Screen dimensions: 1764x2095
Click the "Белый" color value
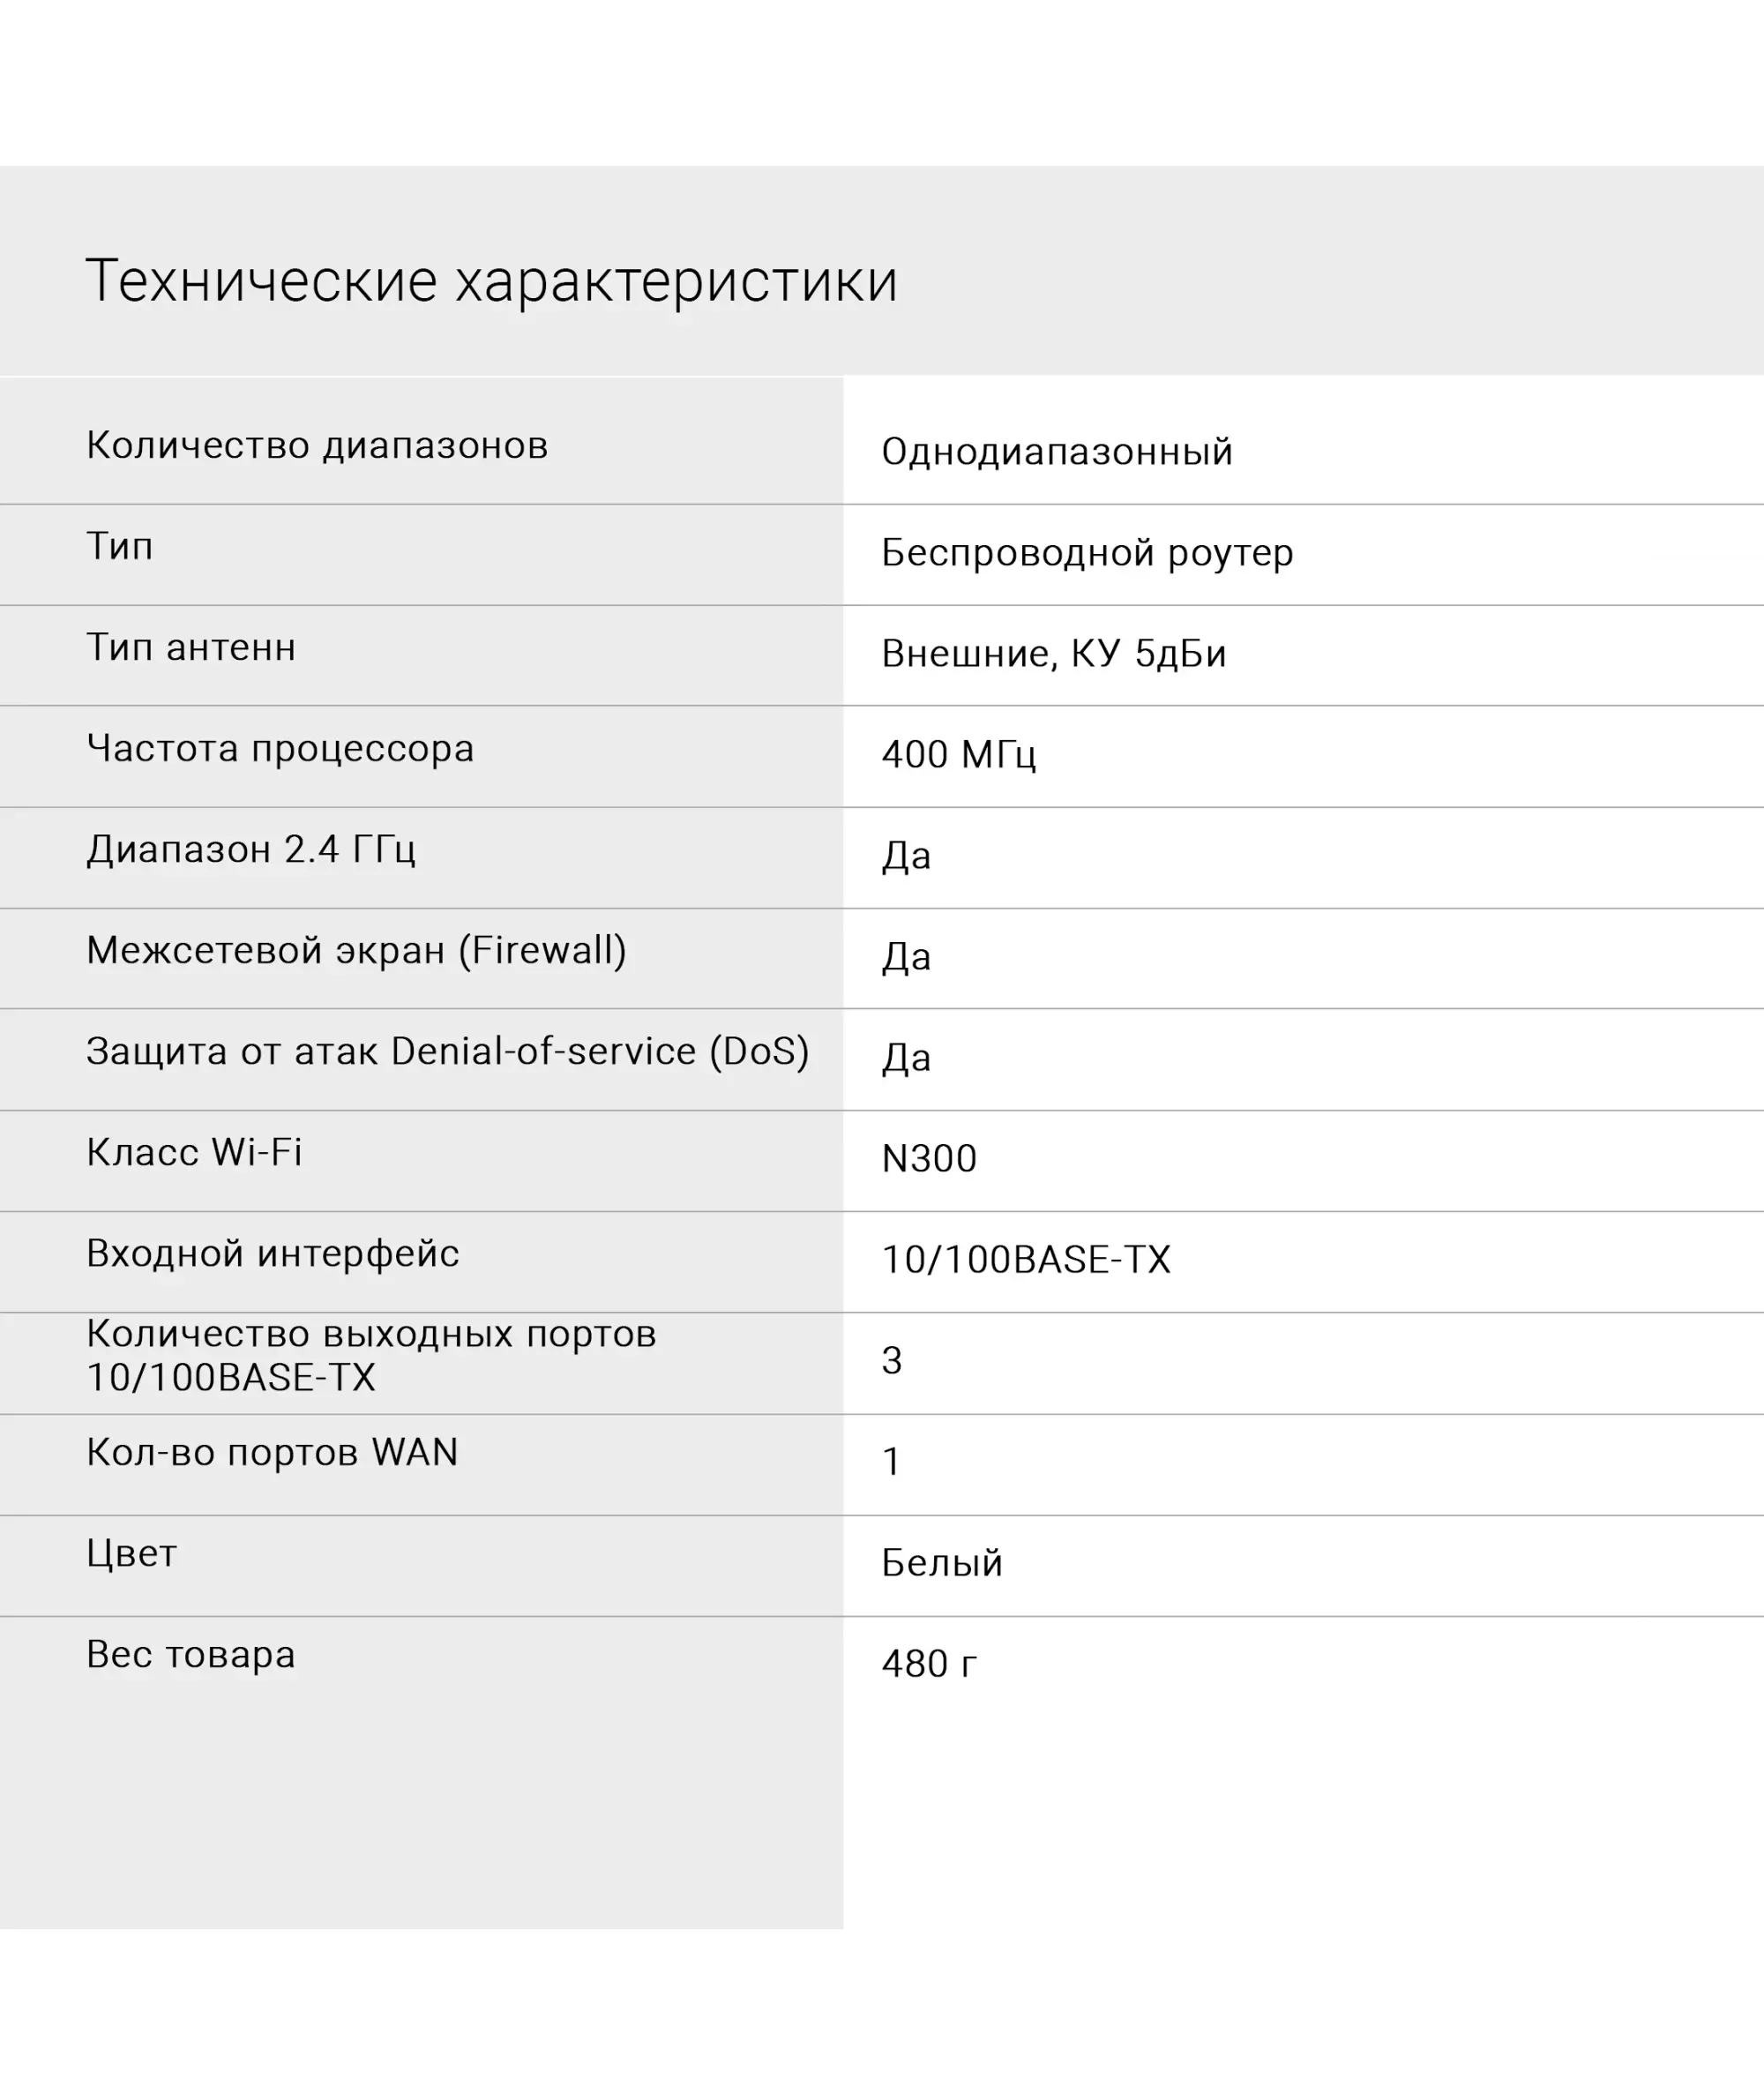[941, 1563]
